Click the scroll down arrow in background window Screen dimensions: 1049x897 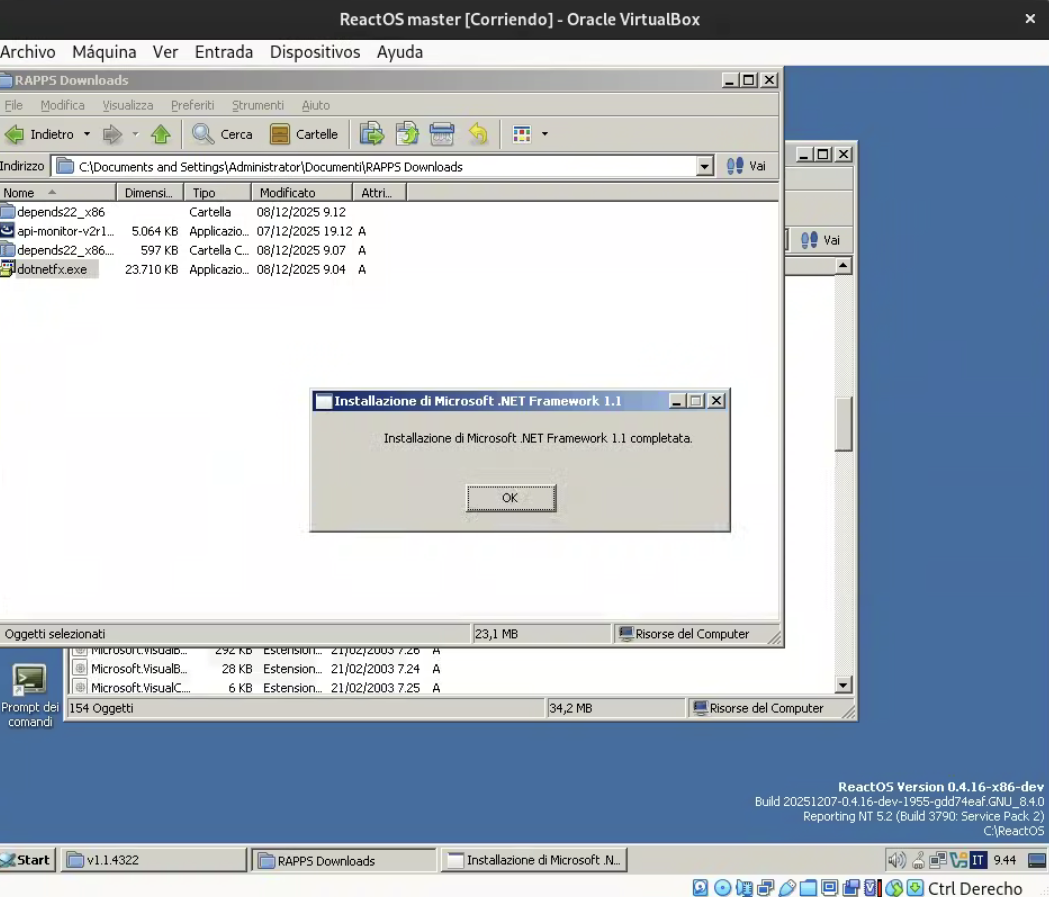(843, 685)
